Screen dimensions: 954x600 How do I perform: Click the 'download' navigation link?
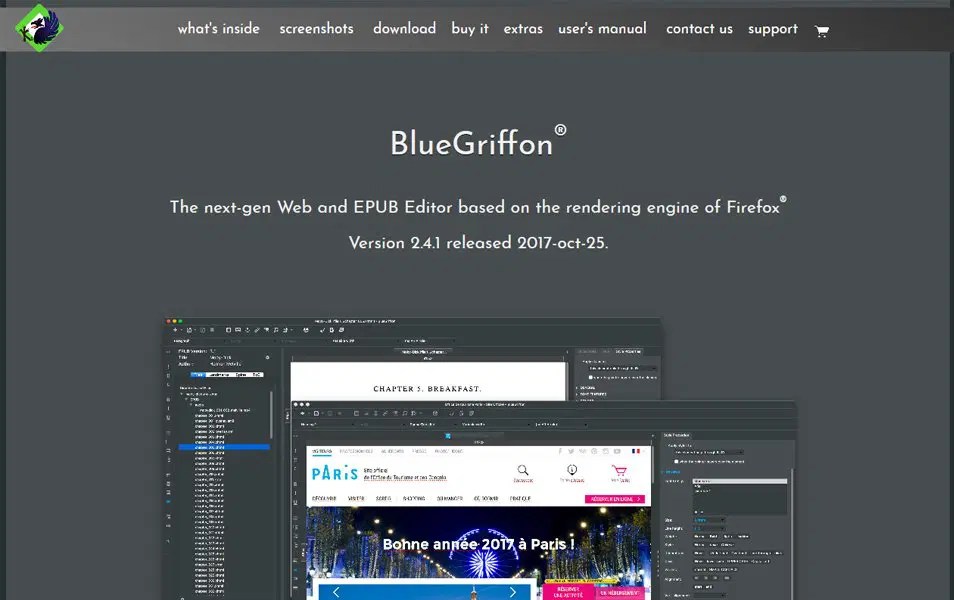404,29
